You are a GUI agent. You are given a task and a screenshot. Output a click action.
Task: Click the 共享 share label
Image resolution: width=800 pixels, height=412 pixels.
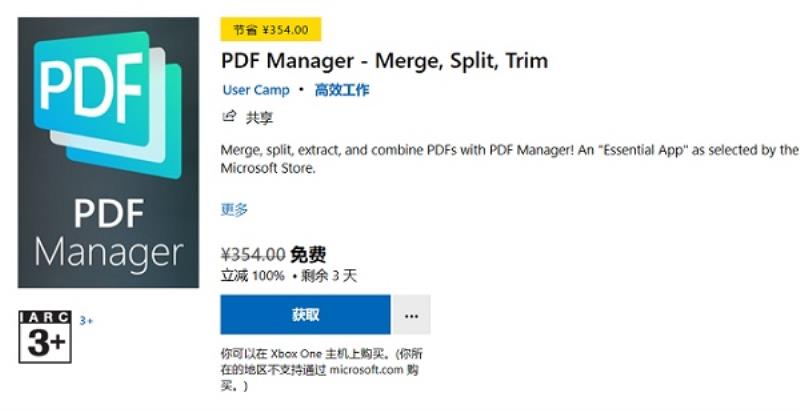coord(260,118)
